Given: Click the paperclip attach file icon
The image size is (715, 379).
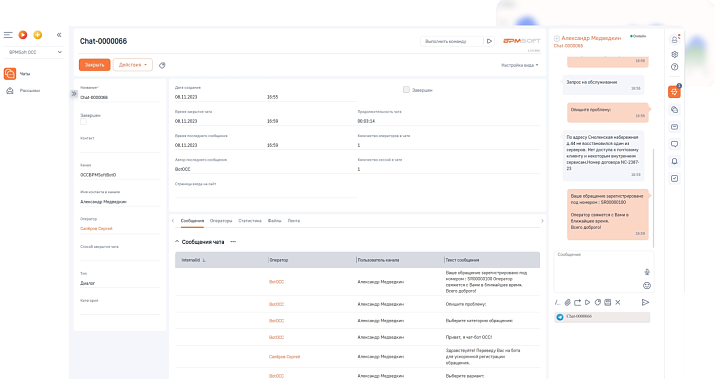Looking at the screenshot, I should point(567,302).
